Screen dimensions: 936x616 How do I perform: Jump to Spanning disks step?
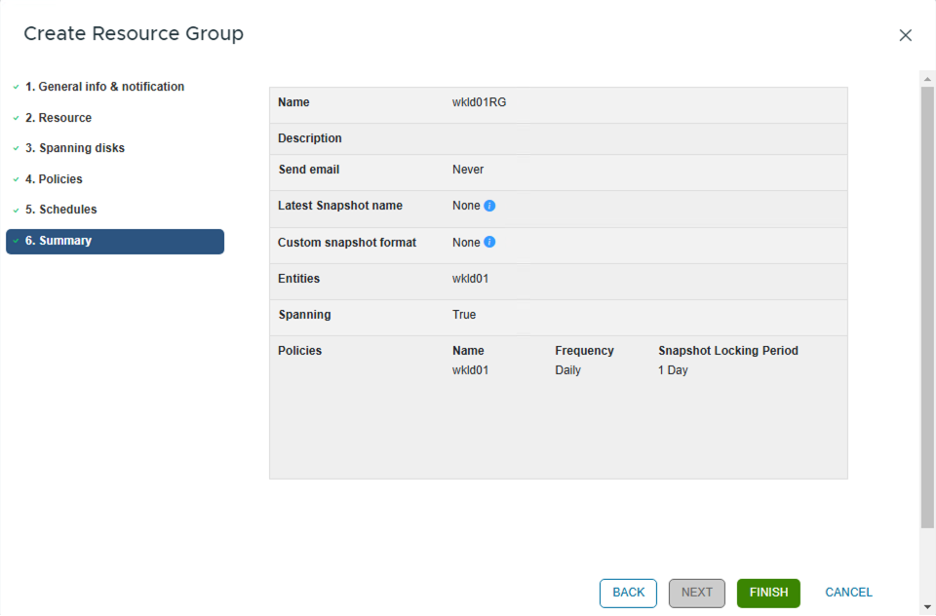click(x=75, y=148)
